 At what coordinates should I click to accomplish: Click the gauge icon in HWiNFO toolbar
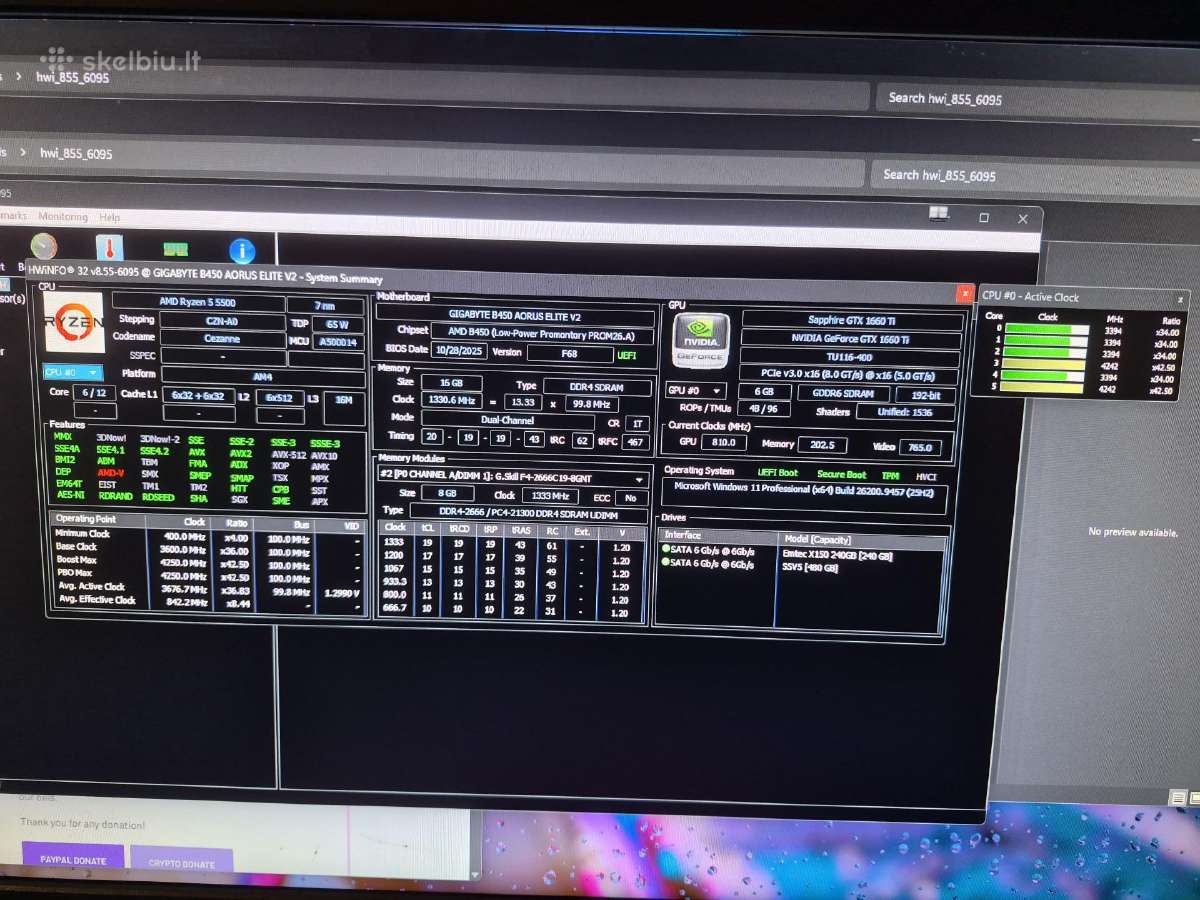coord(43,246)
